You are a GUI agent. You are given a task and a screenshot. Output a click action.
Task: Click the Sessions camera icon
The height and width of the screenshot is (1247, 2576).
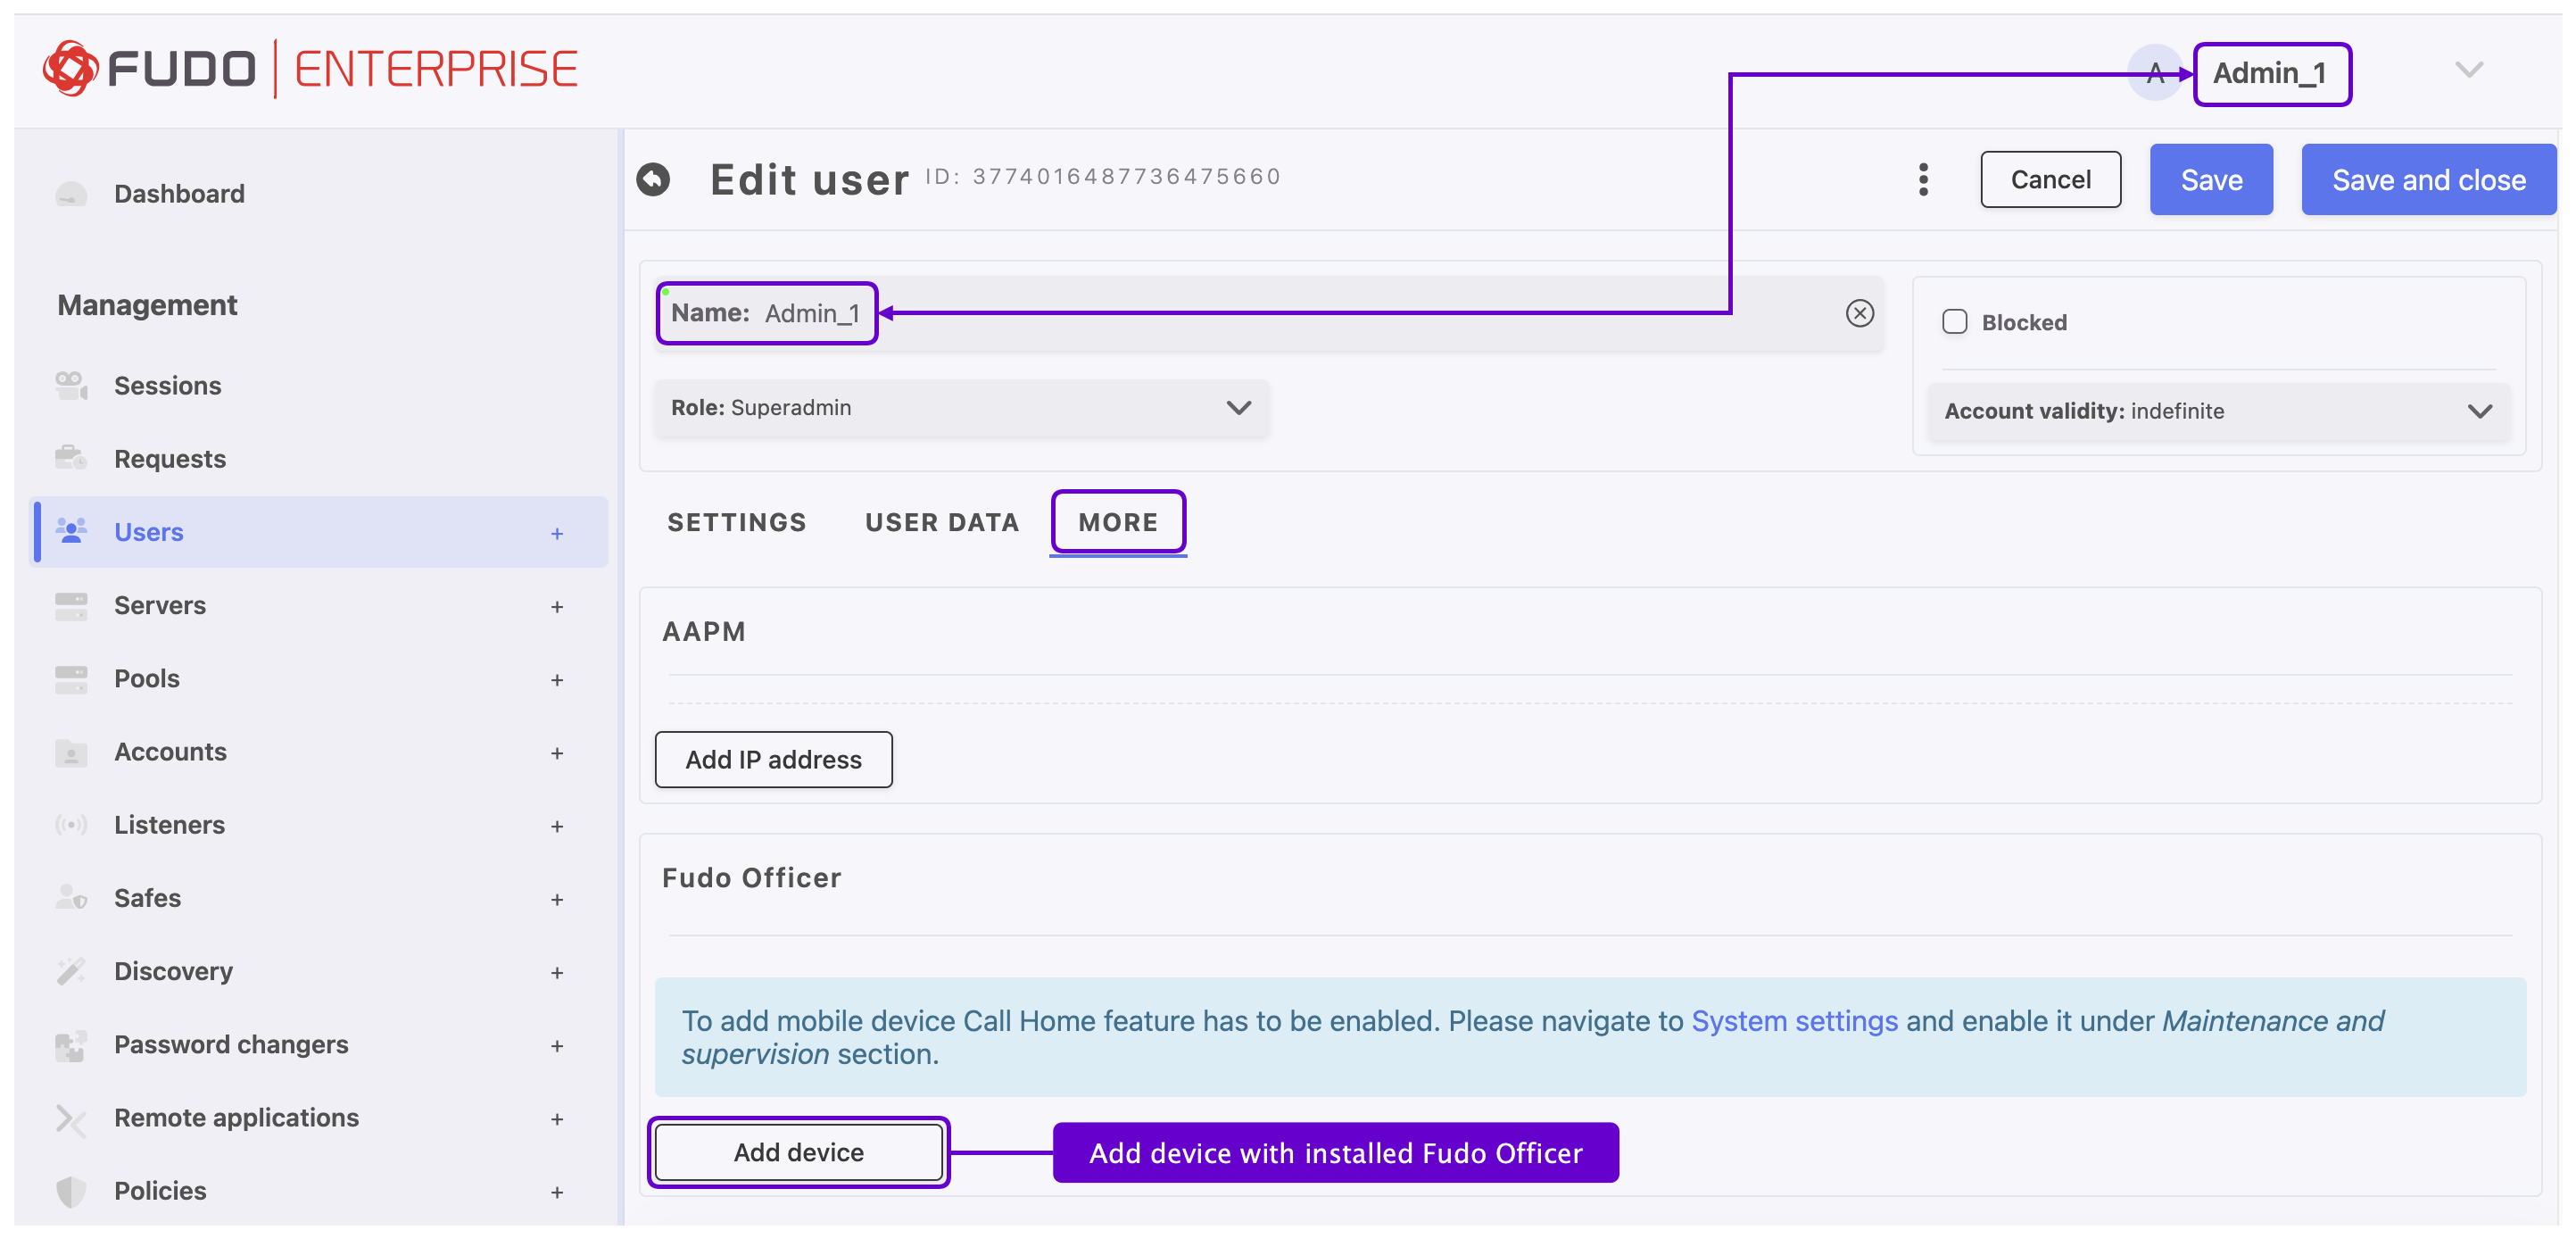71,385
